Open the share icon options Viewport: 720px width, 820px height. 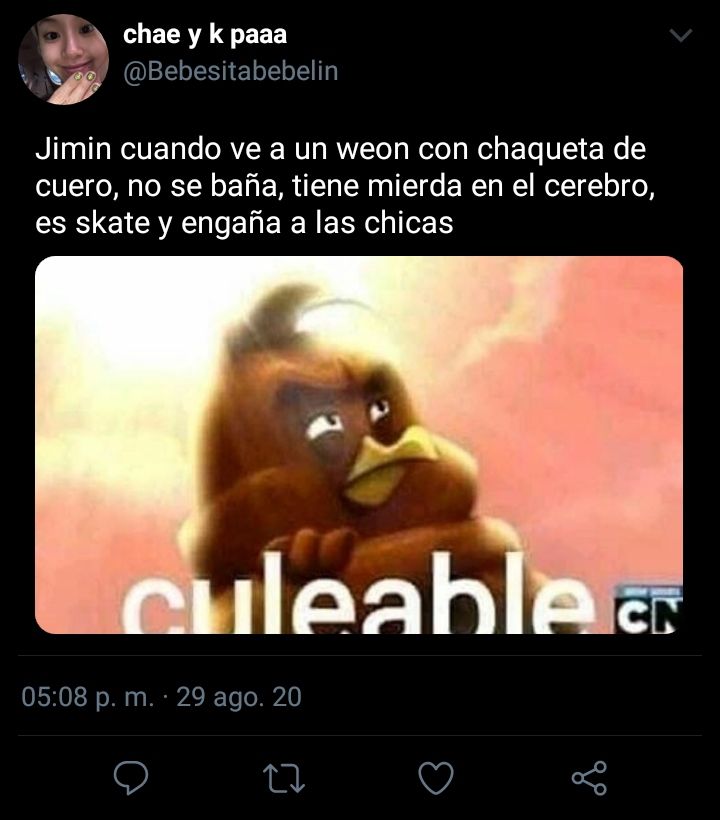point(589,778)
